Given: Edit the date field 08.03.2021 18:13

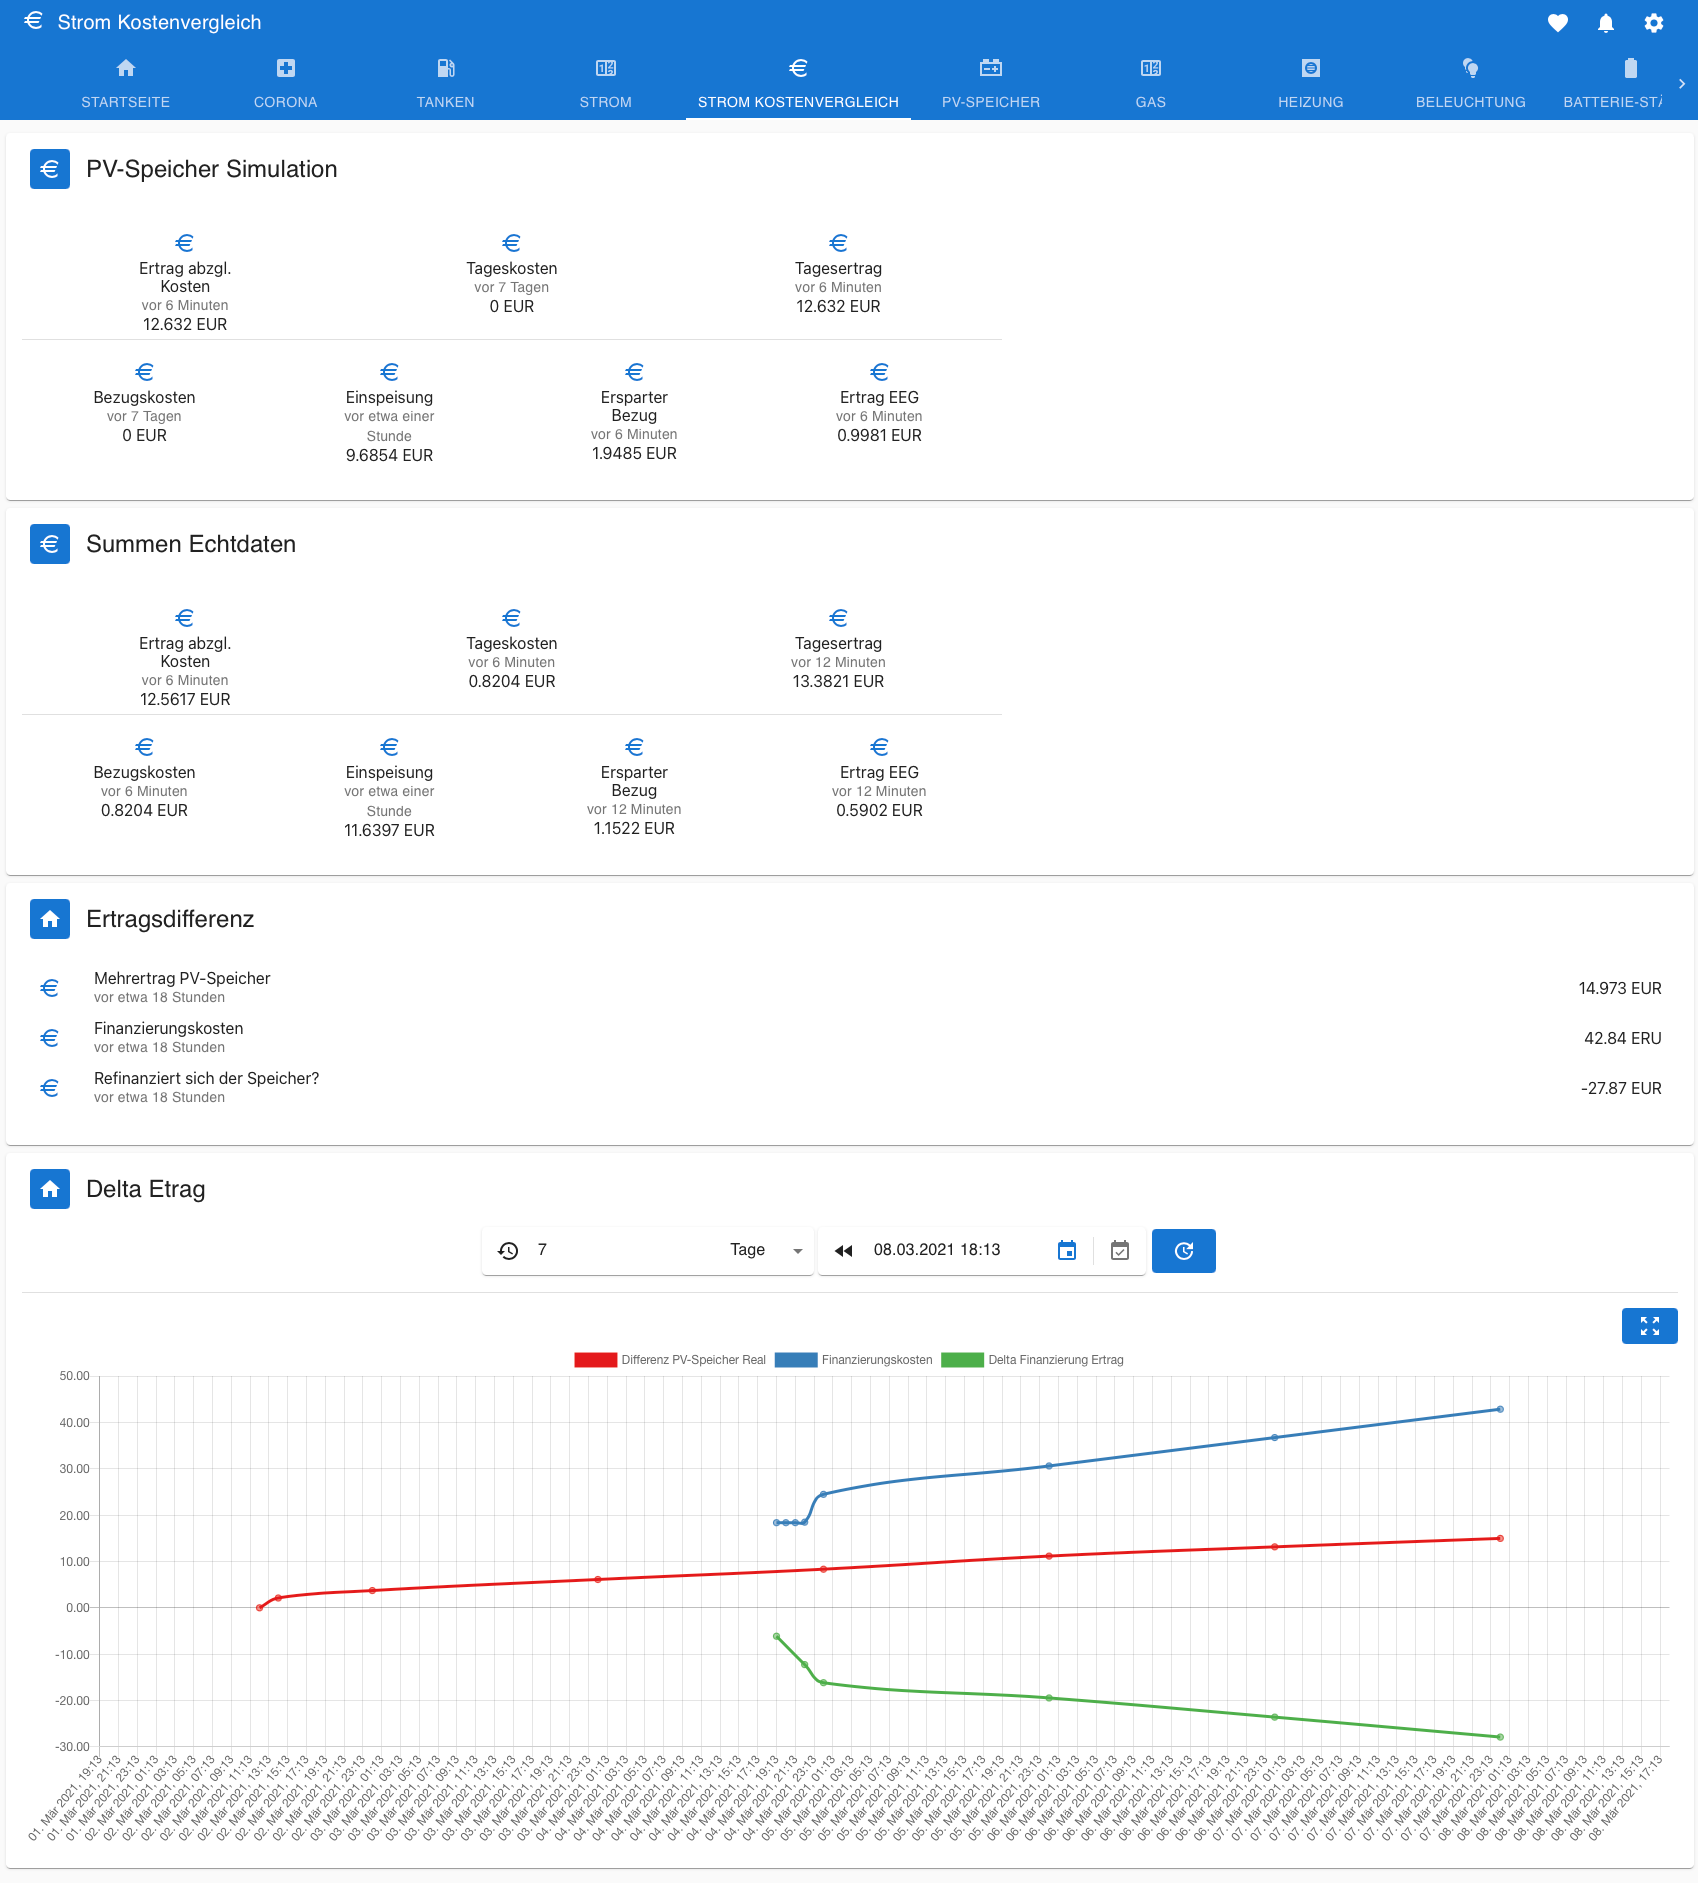Looking at the screenshot, I should (955, 1250).
